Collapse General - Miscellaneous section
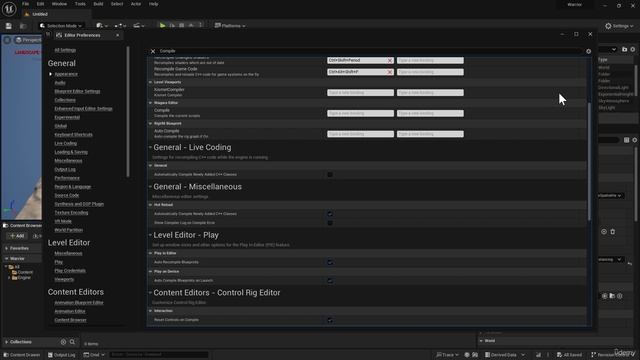640x360 pixels. [x=150, y=187]
